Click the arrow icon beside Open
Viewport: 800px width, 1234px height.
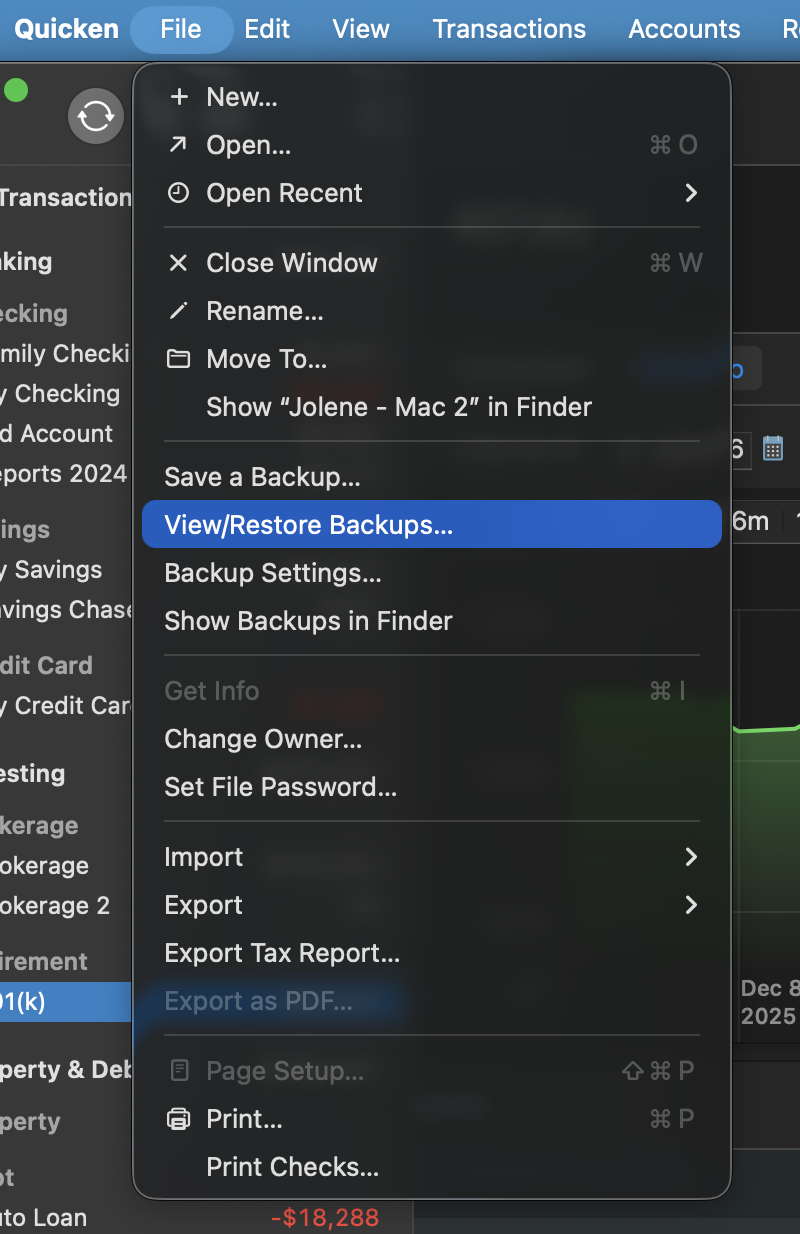click(x=178, y=145)
